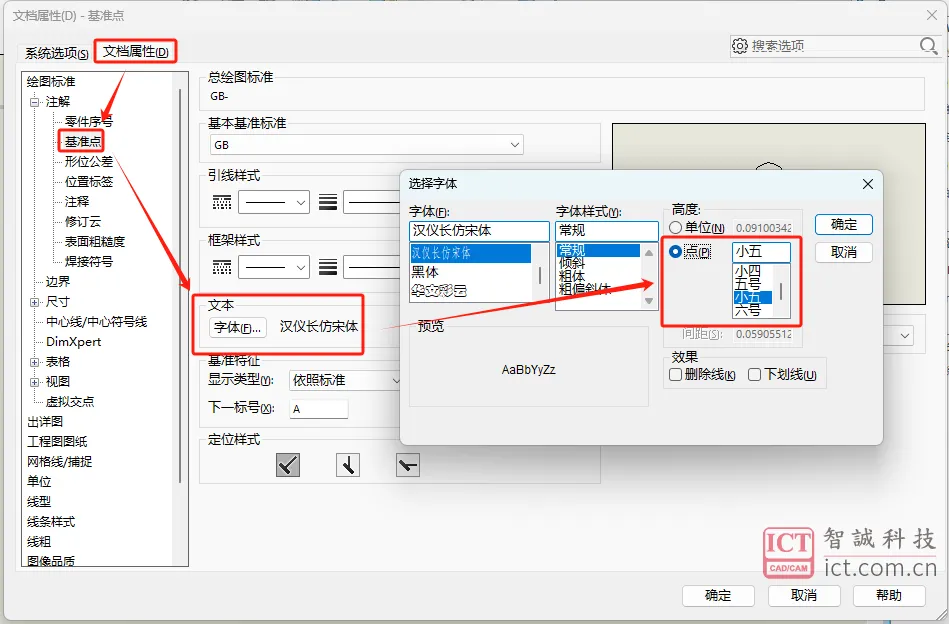
Task: Click 取消 in the 选择字体 dialog
Action: (x=843, y=252)
